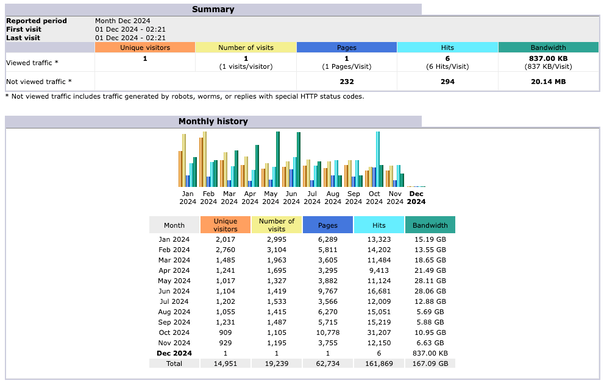
Task: Click the green Bandwidth summary header
Action: click(549, 47)
